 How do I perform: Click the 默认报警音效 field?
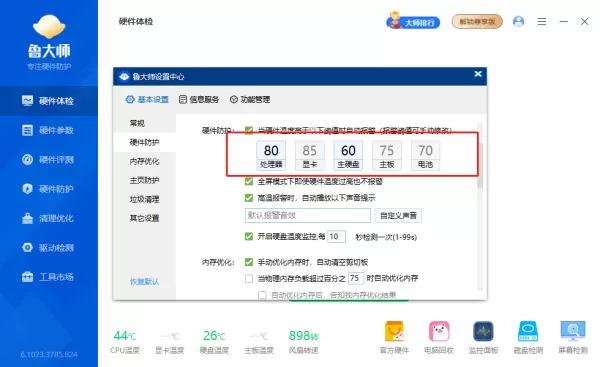pos(308,215)
